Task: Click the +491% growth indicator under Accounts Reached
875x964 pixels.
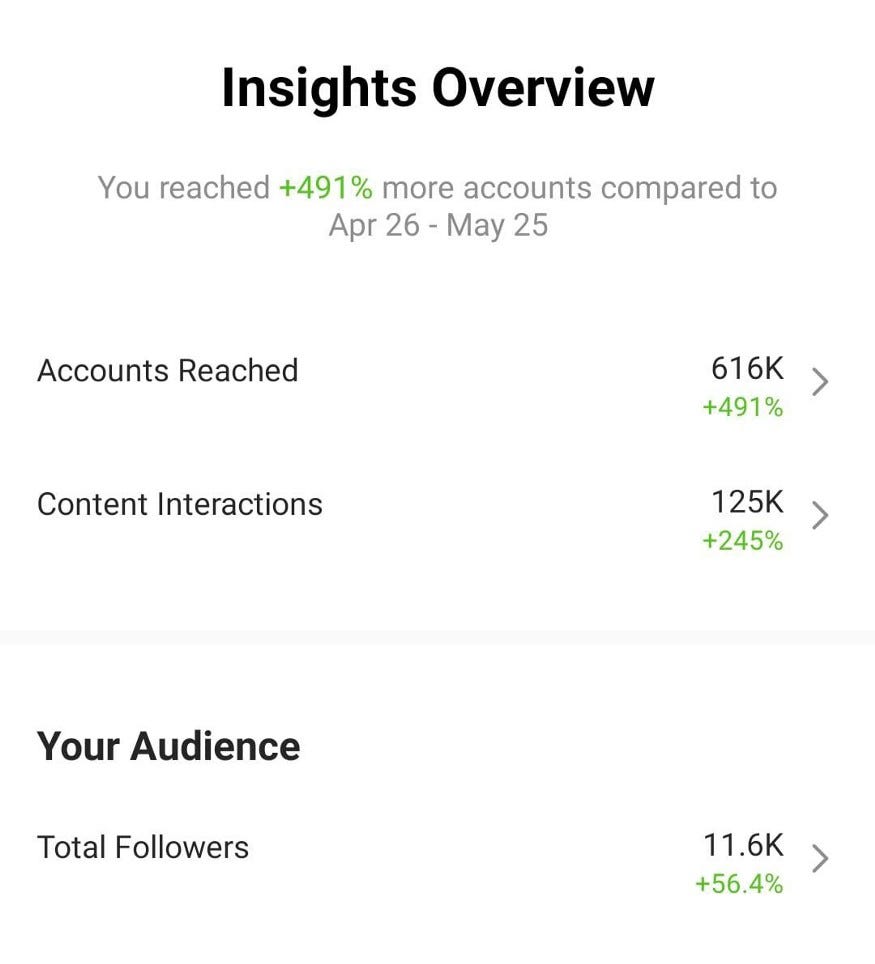Action: point(742,408)
